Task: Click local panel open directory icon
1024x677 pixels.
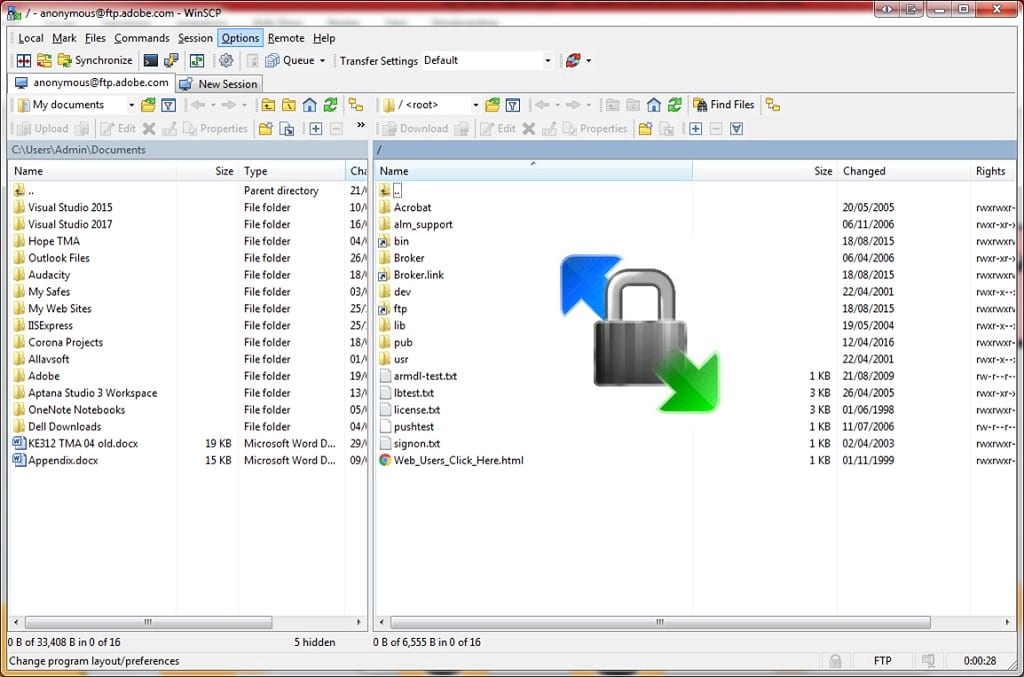Action: [148, 105]
